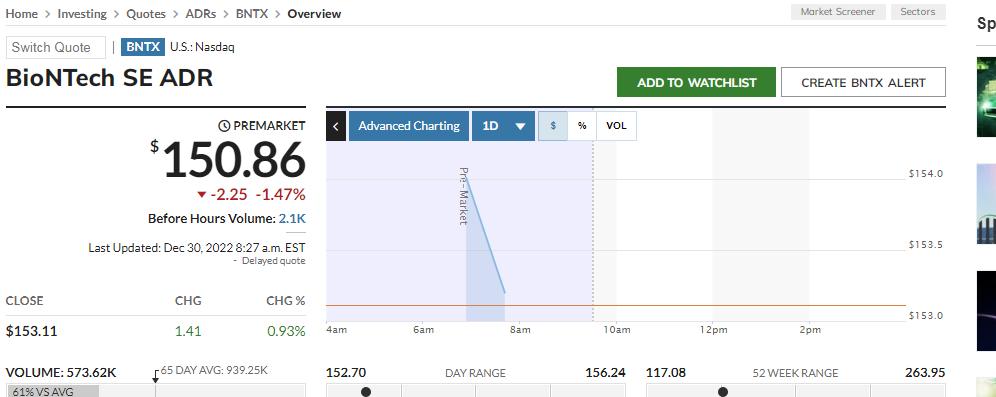The image size is (996, 397).
Task: Add BNTX to watchlist
Action: point(697,83)
